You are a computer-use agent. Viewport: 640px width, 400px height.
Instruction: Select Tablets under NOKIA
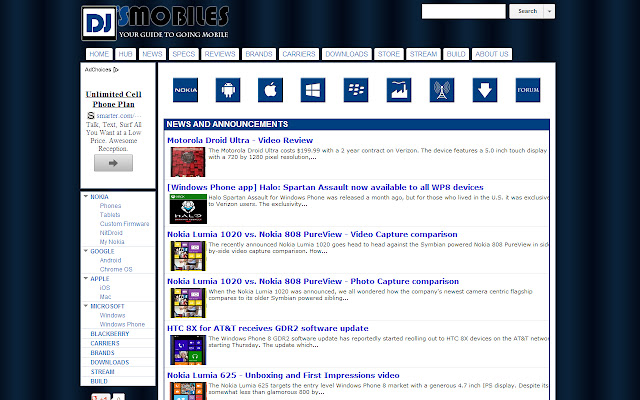coord(110,215)
